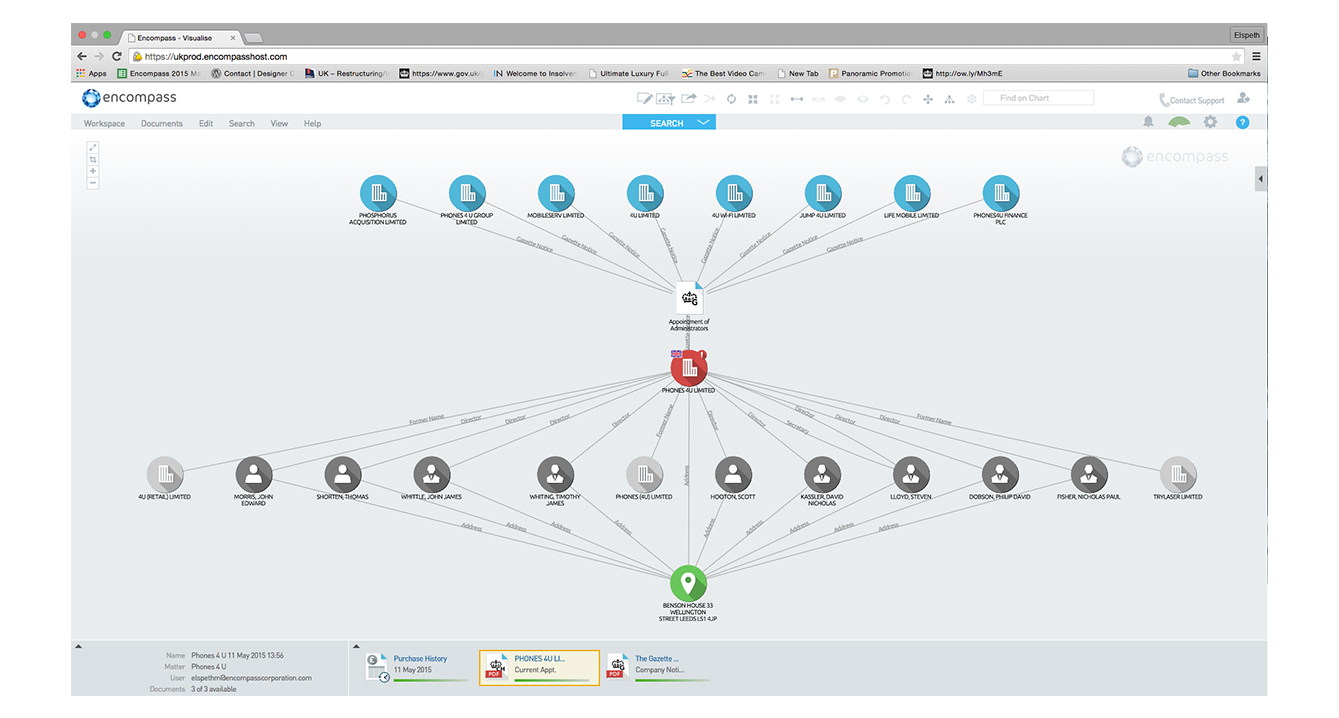Click the add user icon
This screenshot has height=718, width=1339.
point(1243,98)
